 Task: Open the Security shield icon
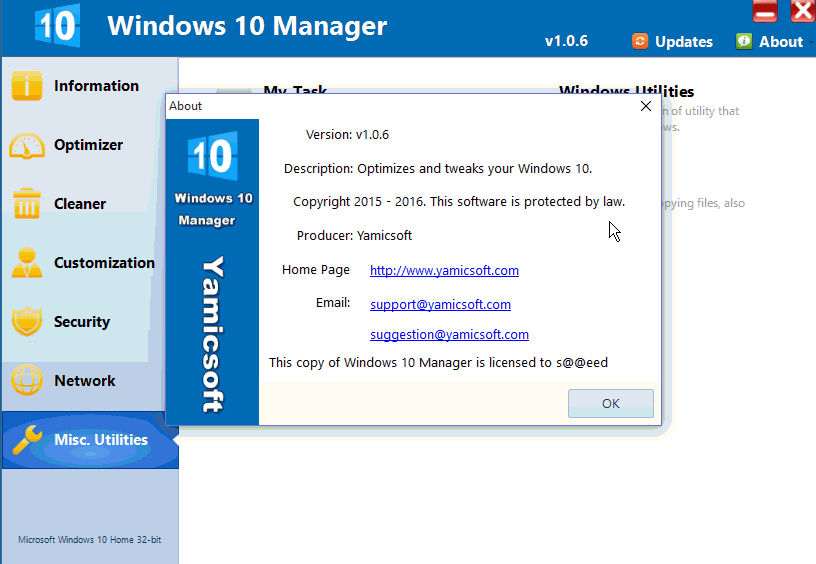(26, 322)
